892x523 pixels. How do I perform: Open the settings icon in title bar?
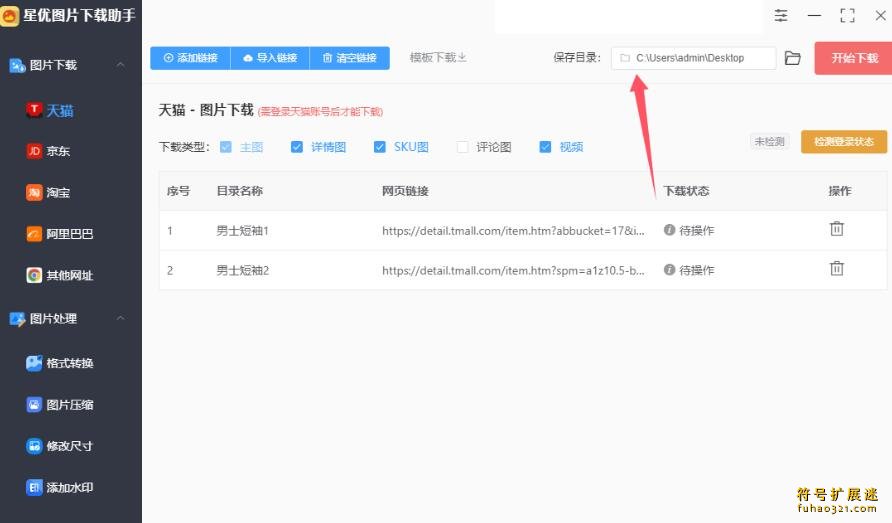781,16
